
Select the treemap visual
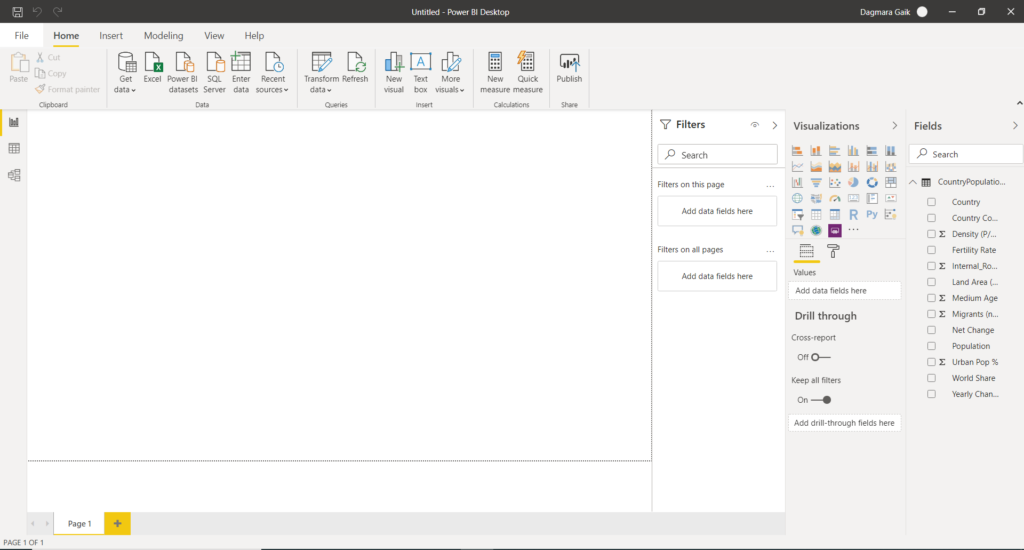[891, 182]
